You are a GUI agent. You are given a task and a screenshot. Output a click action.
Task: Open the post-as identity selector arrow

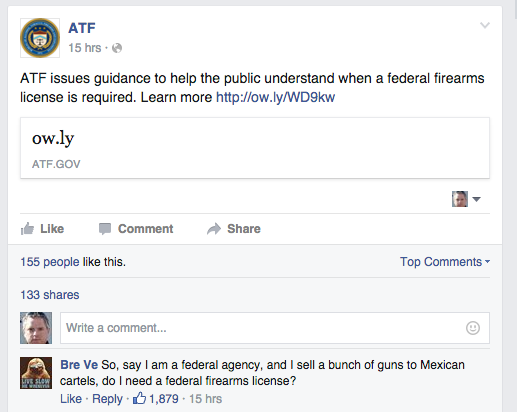(x=477, y=199)
